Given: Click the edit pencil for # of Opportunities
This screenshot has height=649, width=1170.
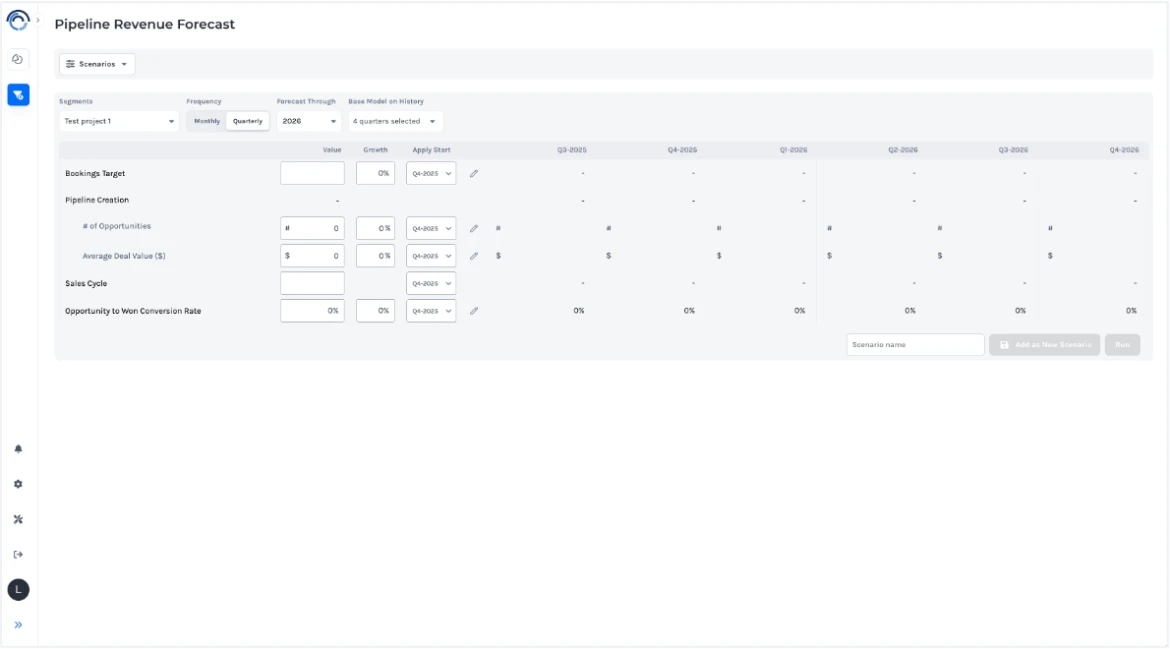Looking at the screenshot, I should click(x=474, y=228).
